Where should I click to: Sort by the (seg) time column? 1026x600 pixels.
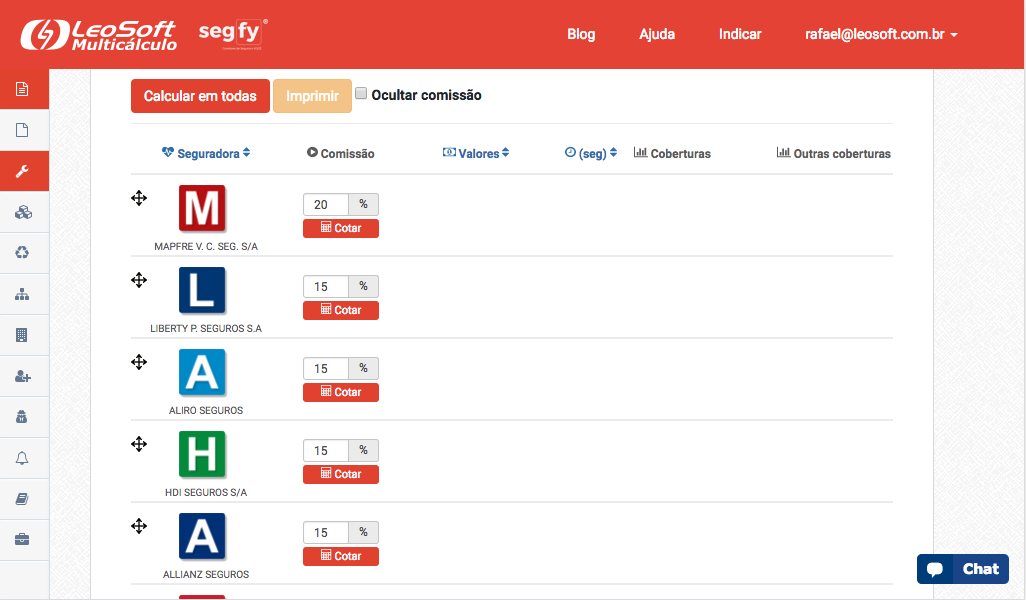pyautogui.click(x=591, y=153)
